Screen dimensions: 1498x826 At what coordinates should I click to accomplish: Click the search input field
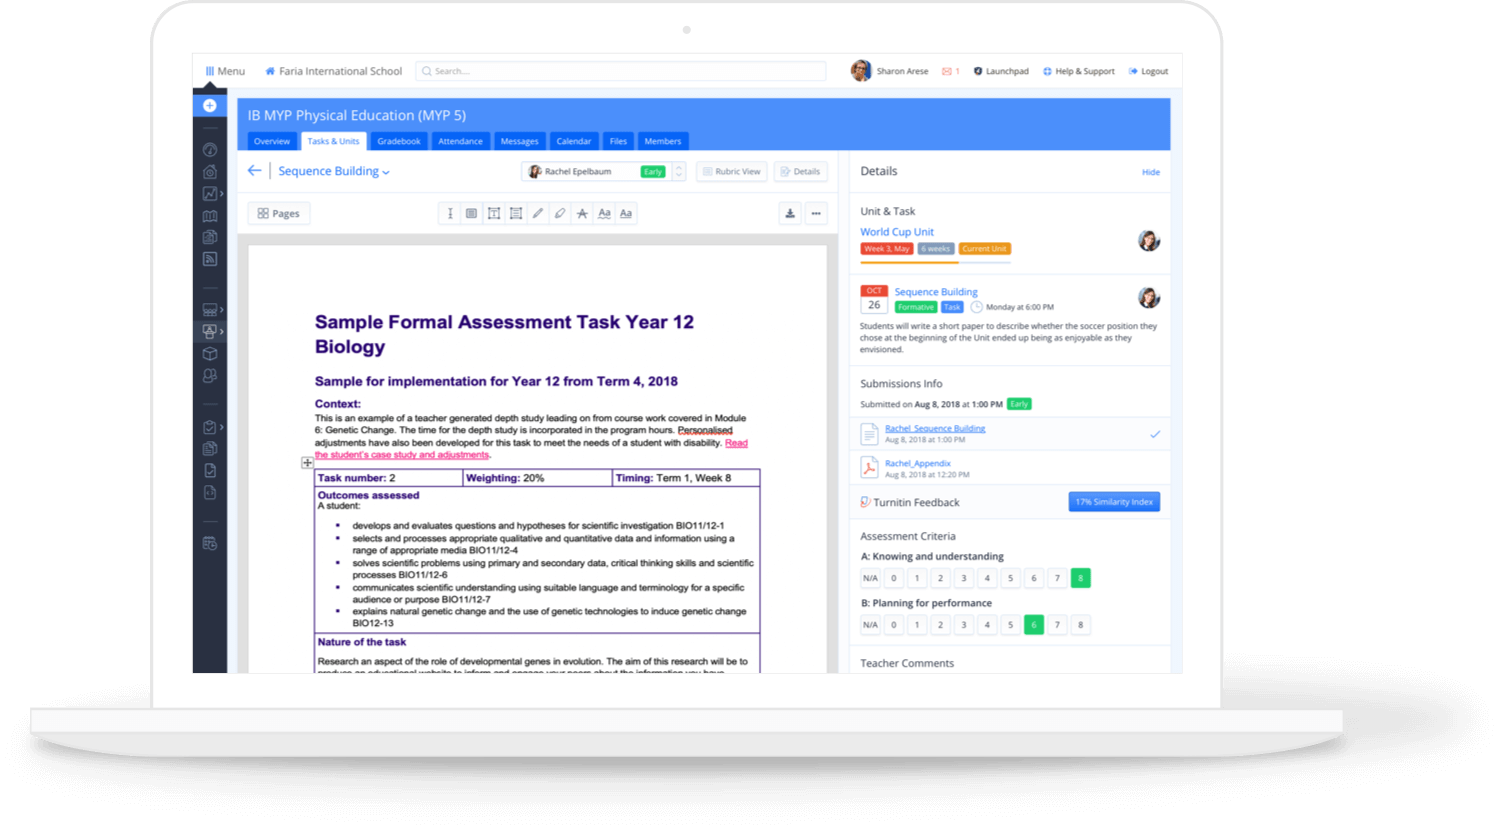pyautogui.click(x=621, y=71)
